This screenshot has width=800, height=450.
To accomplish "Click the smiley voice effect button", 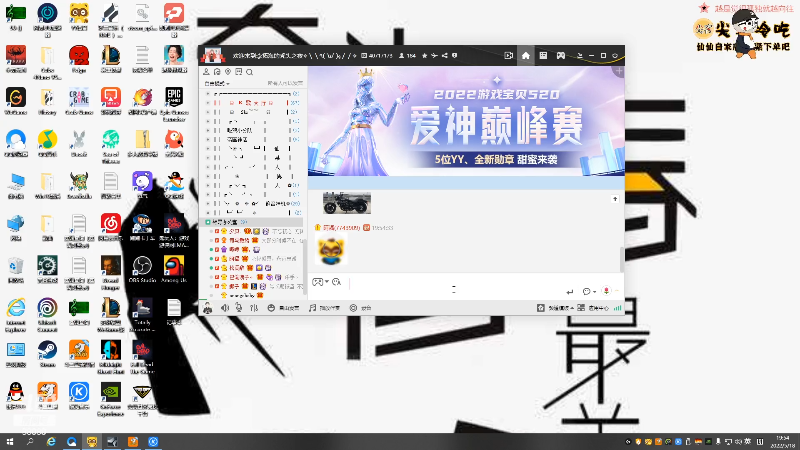I will click(283, 308).
